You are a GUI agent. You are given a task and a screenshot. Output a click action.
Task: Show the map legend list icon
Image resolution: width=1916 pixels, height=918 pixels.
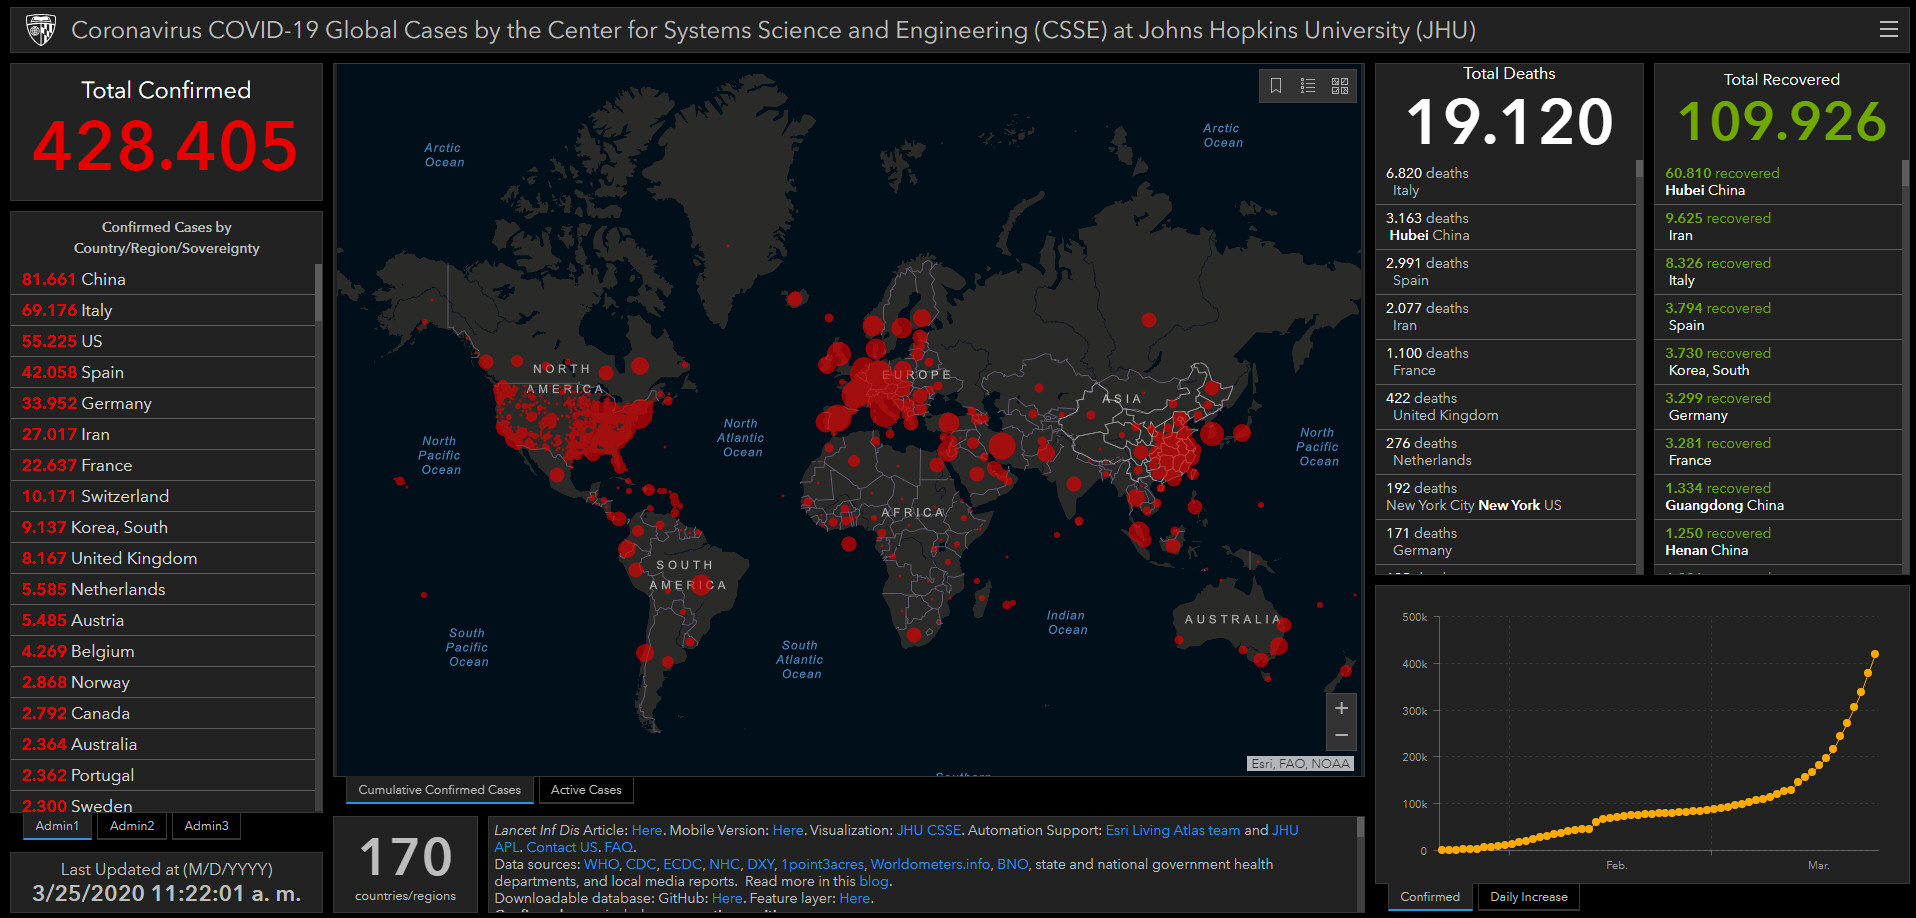[x=1308, y=86]
